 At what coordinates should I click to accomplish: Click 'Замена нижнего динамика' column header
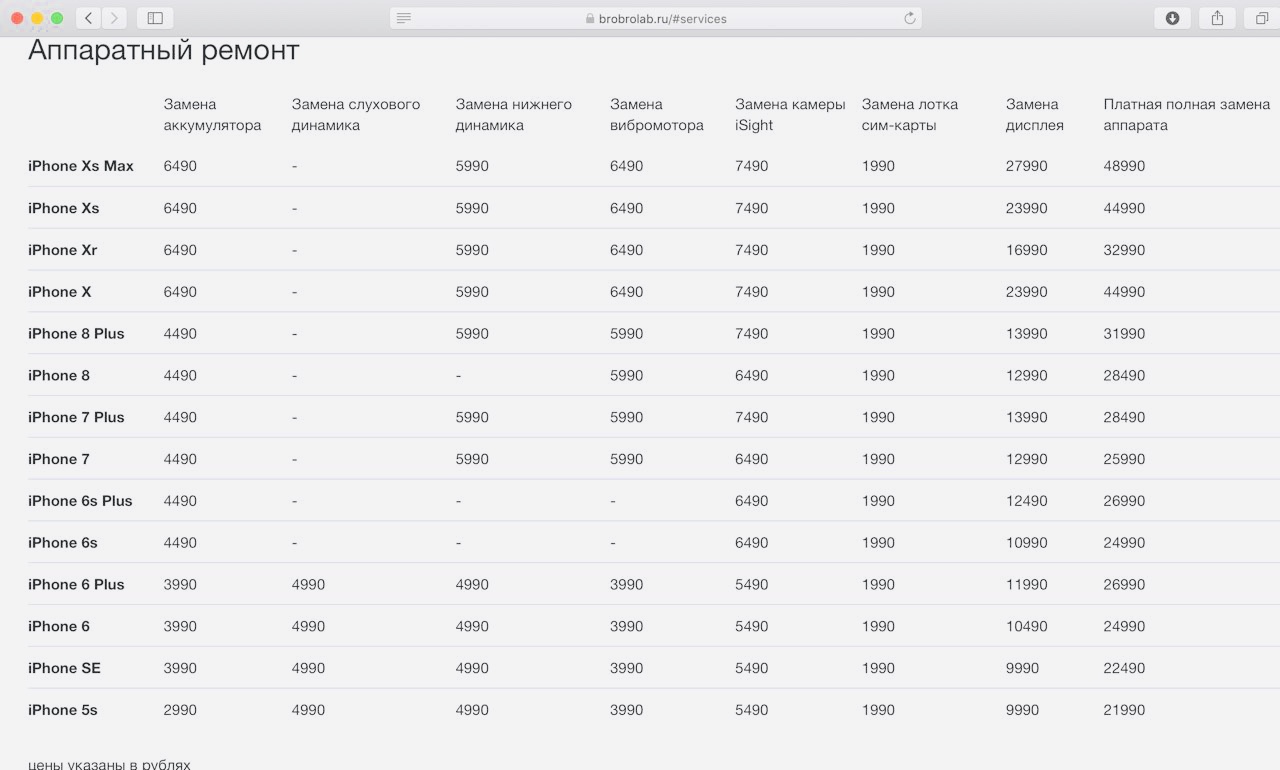pos(514,115)
